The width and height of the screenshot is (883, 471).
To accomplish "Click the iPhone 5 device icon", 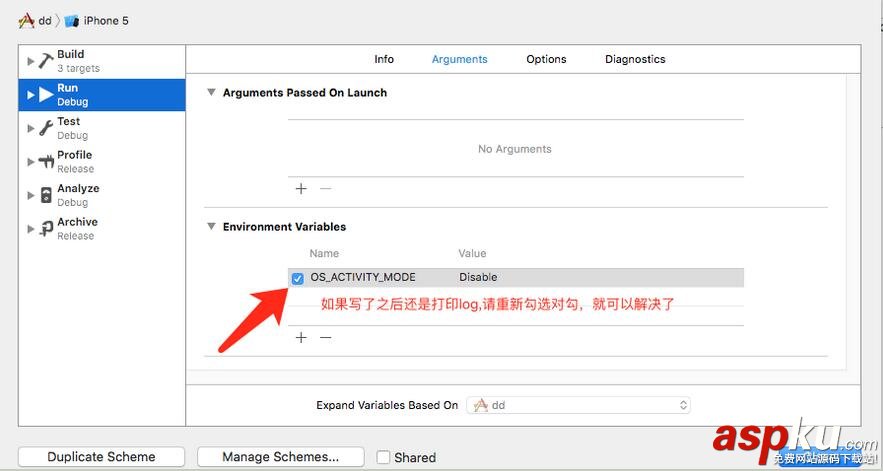I will [72, 21].
